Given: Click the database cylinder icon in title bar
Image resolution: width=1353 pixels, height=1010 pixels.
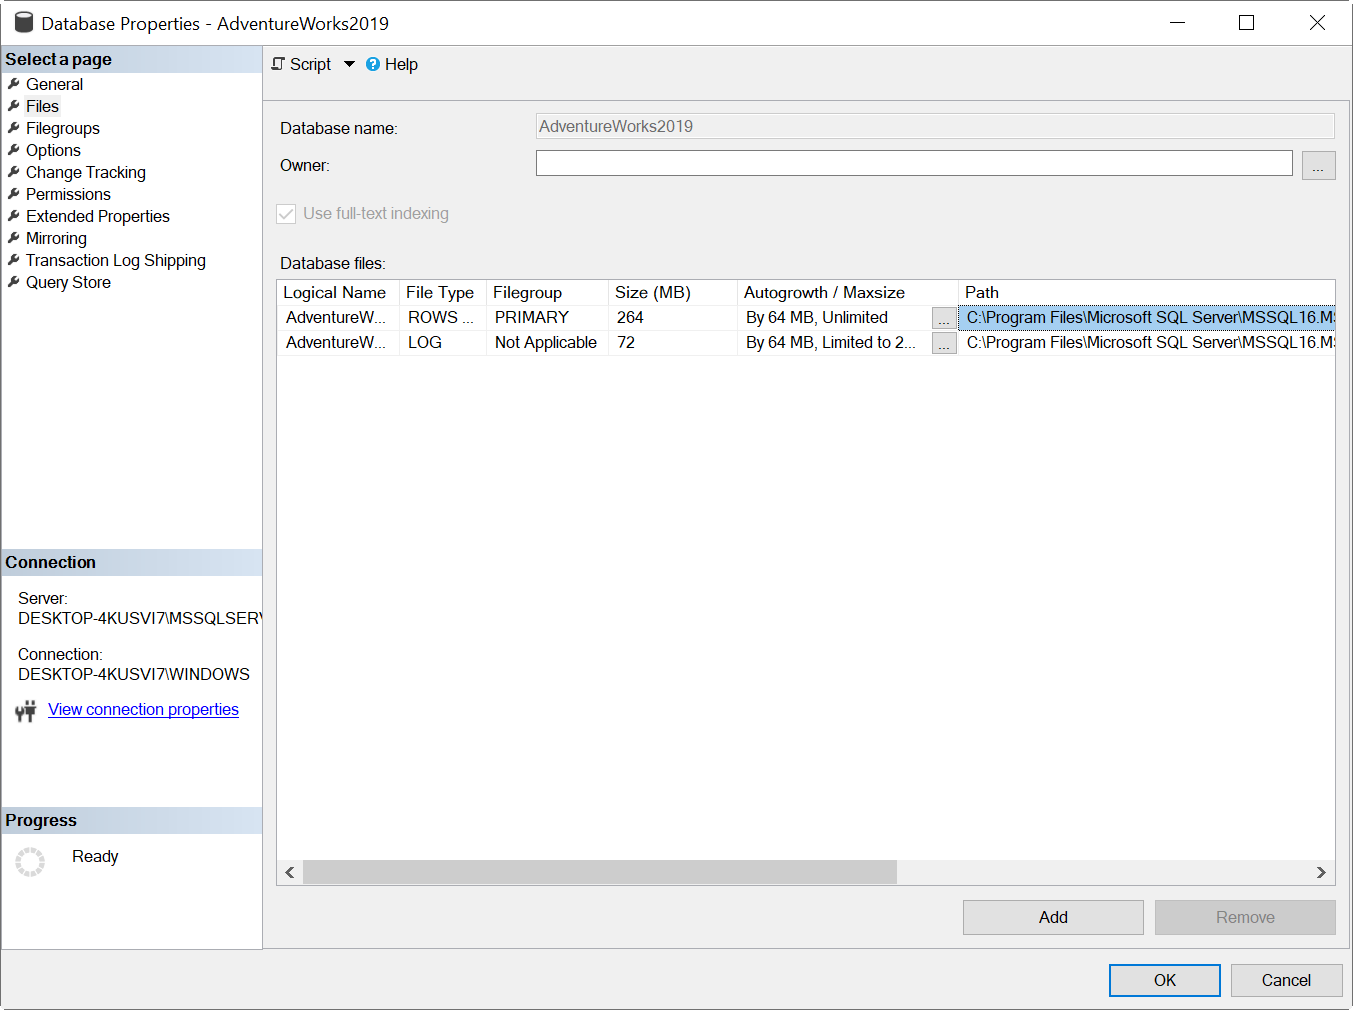Looking at the screenshot, I should (x=24, y=22).
